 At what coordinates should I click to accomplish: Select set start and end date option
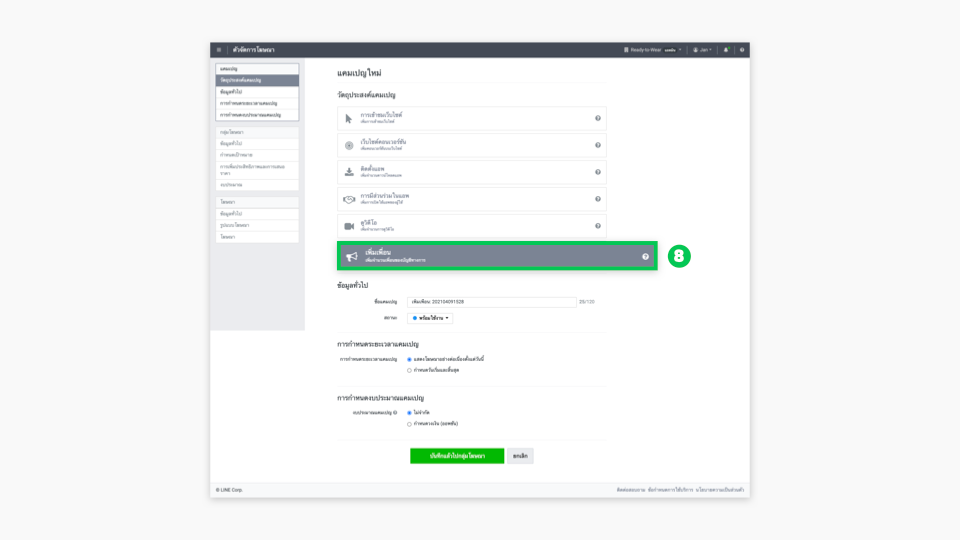pyautogui.click(x=409, y=370)
